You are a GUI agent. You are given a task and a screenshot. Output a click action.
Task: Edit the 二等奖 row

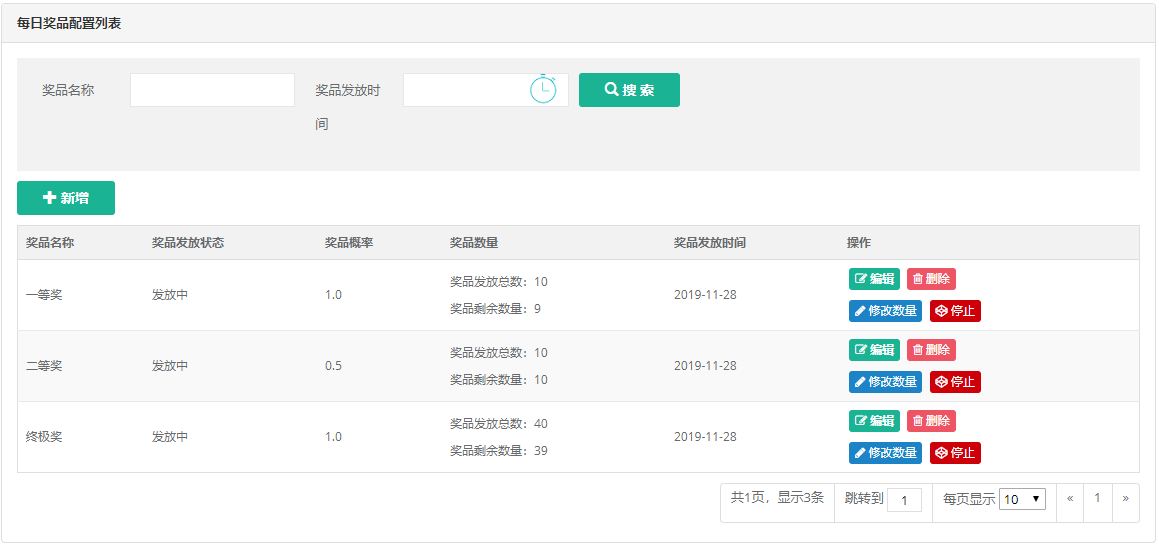point(874,350)
